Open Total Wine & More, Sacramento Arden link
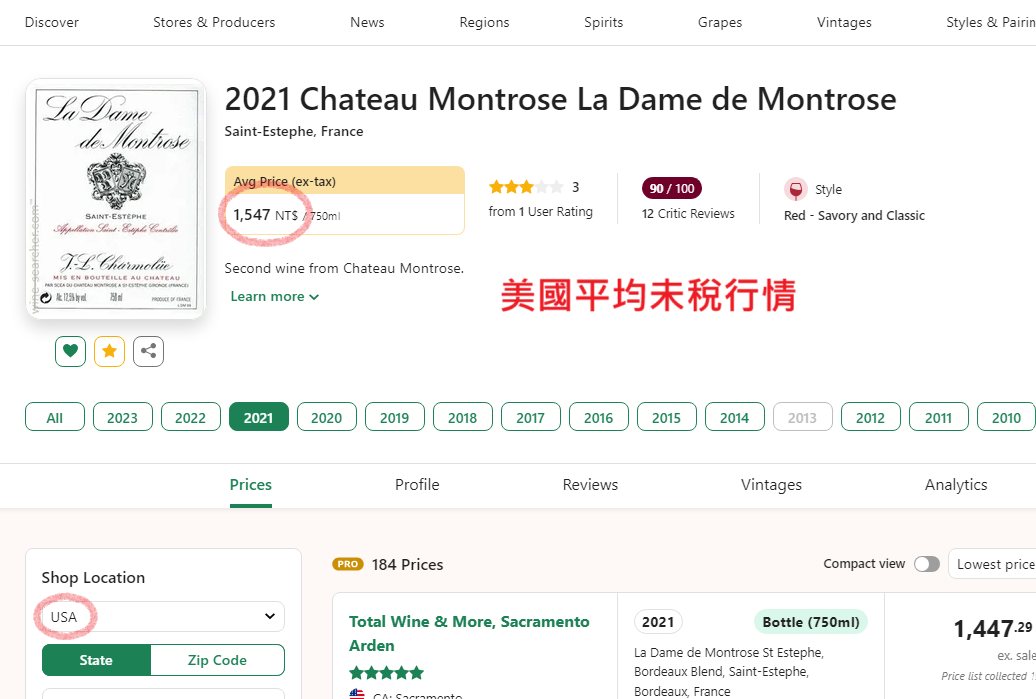1036x699 pixels. pyautogui.click(x=469, y=634)
